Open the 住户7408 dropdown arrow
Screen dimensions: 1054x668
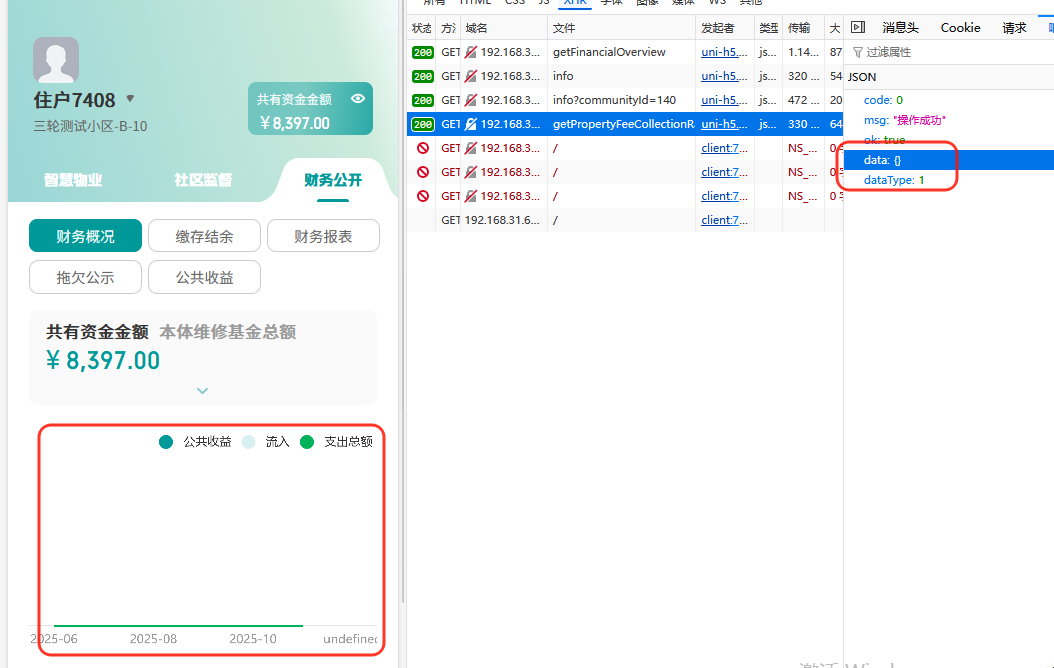click(x=130, y=99)
